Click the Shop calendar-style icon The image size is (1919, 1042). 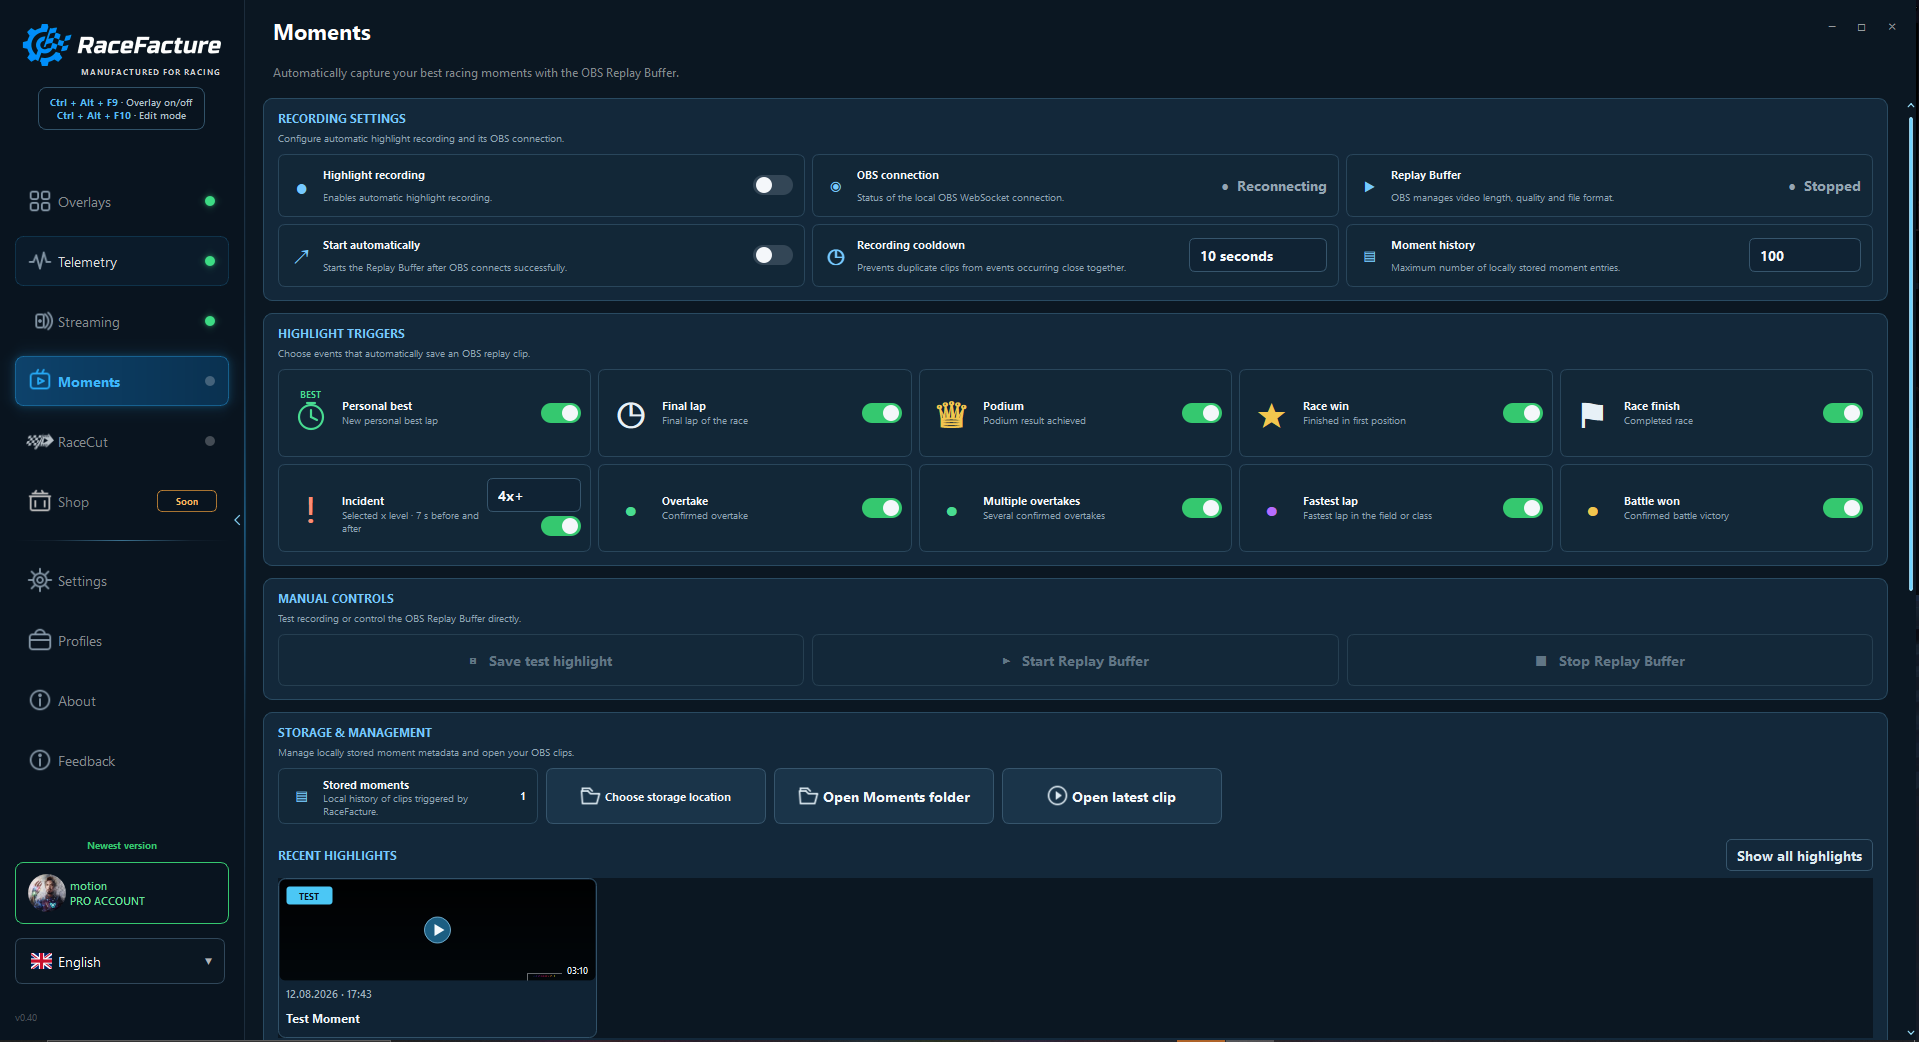tap(40, 502)
